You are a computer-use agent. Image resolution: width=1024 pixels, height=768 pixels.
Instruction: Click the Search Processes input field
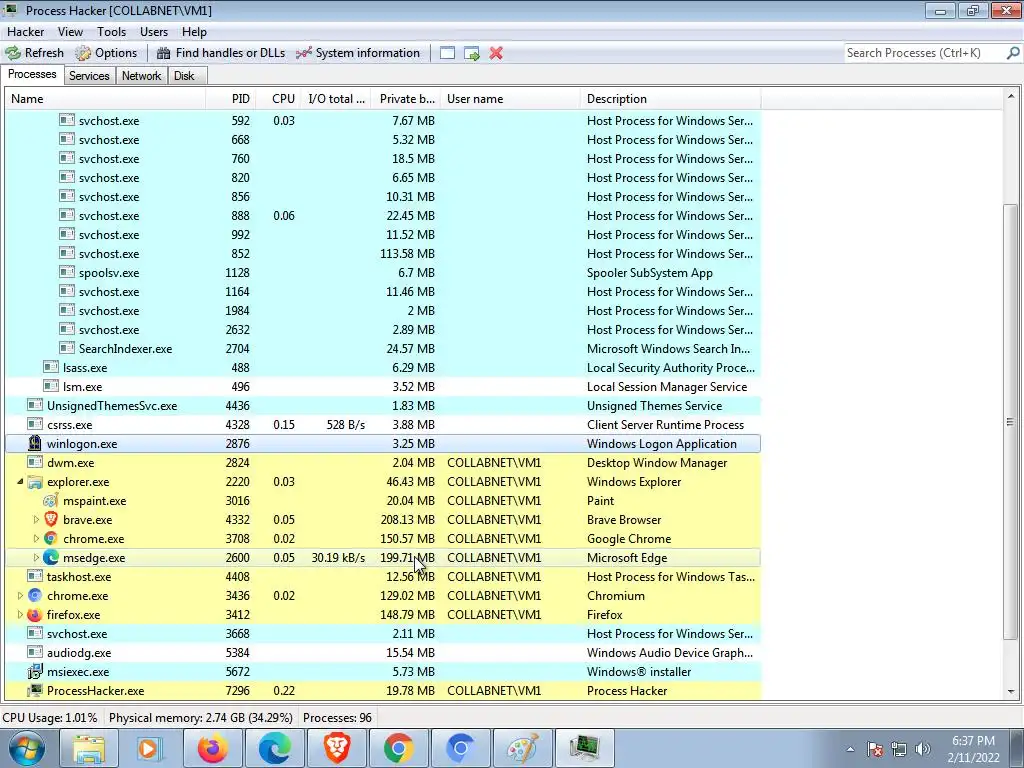(924, 53)
